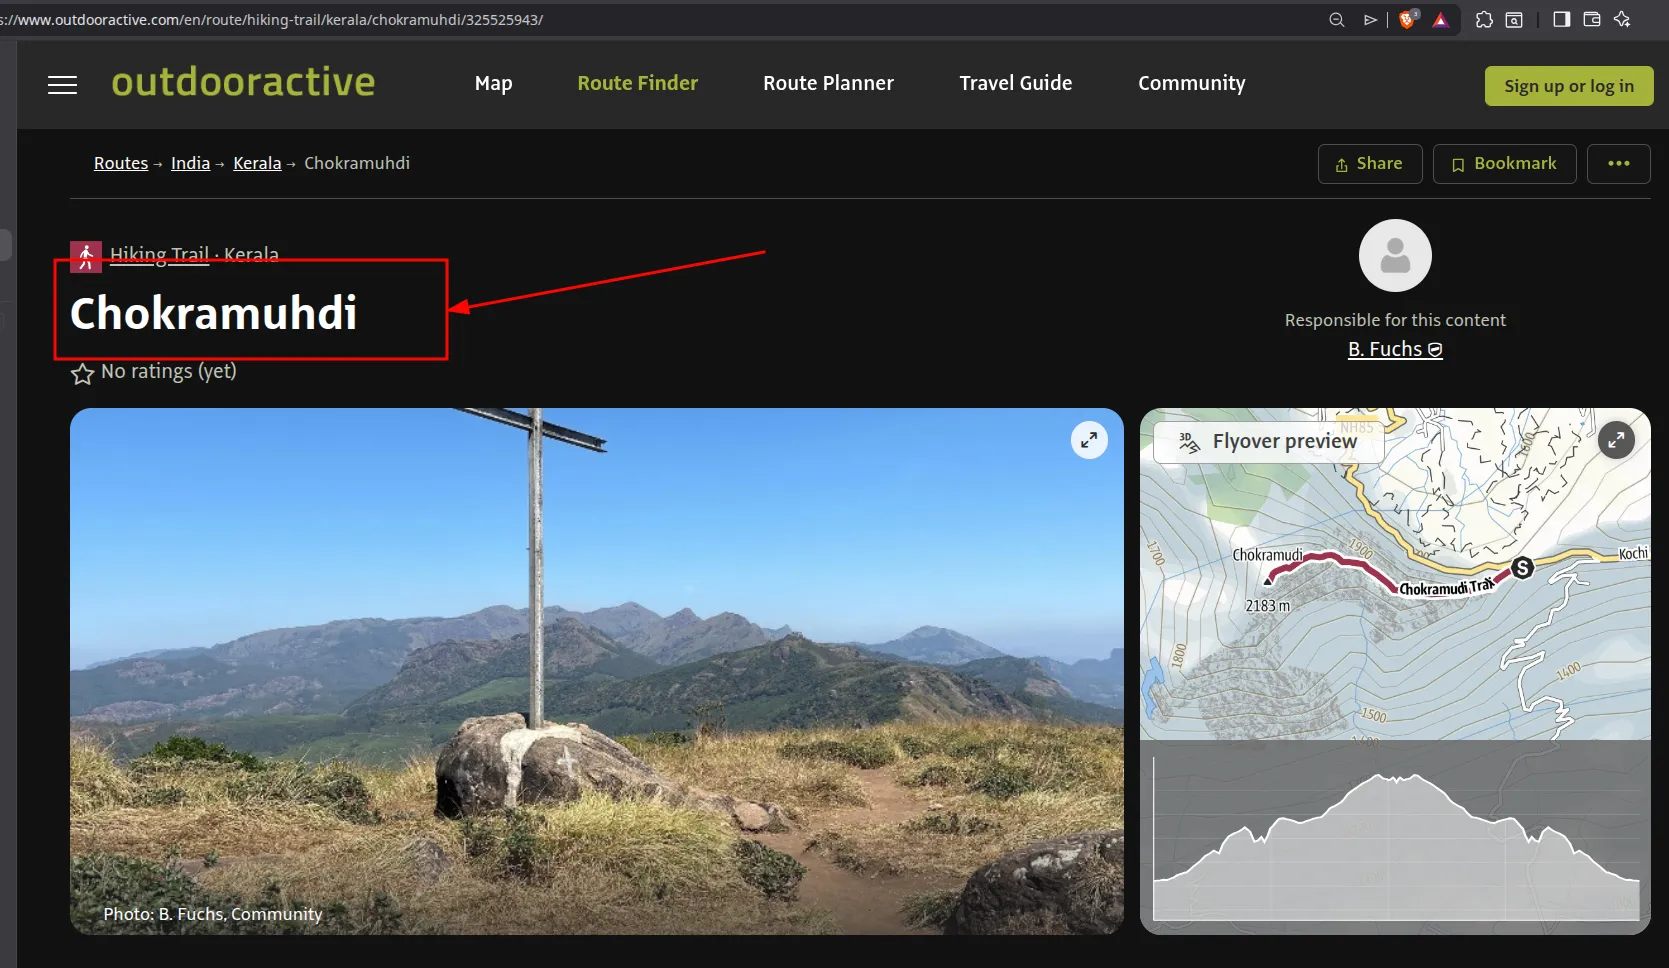The image size is (1669, 968).
Task: Open the browser extensions puzzle icon
Action: pyautogui.click(x=1484, y=20)
